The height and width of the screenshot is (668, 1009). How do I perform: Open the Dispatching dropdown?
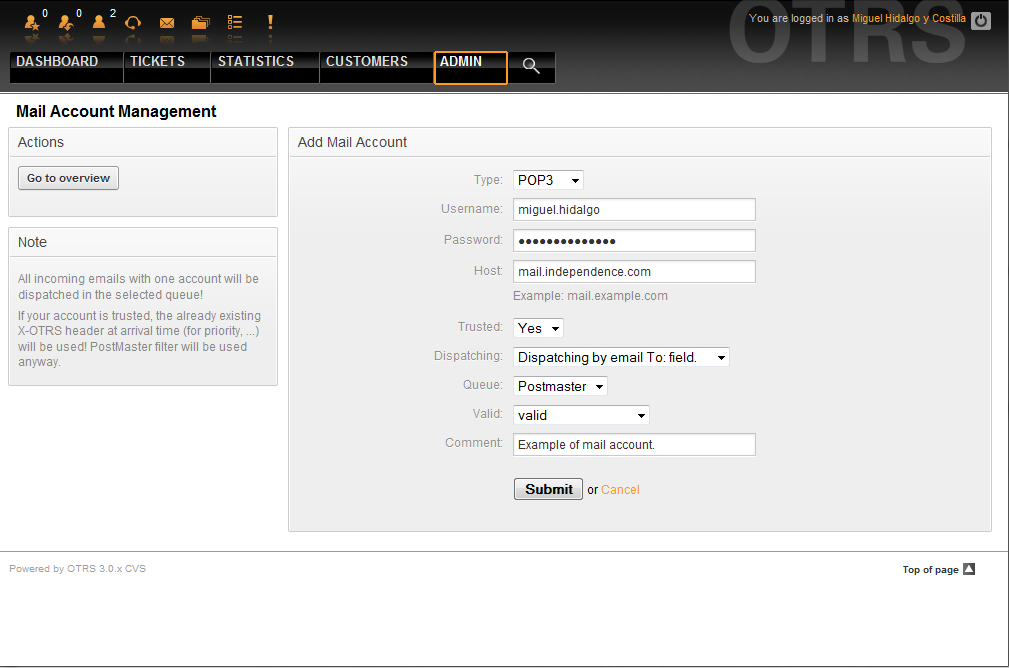click(621, 357)
